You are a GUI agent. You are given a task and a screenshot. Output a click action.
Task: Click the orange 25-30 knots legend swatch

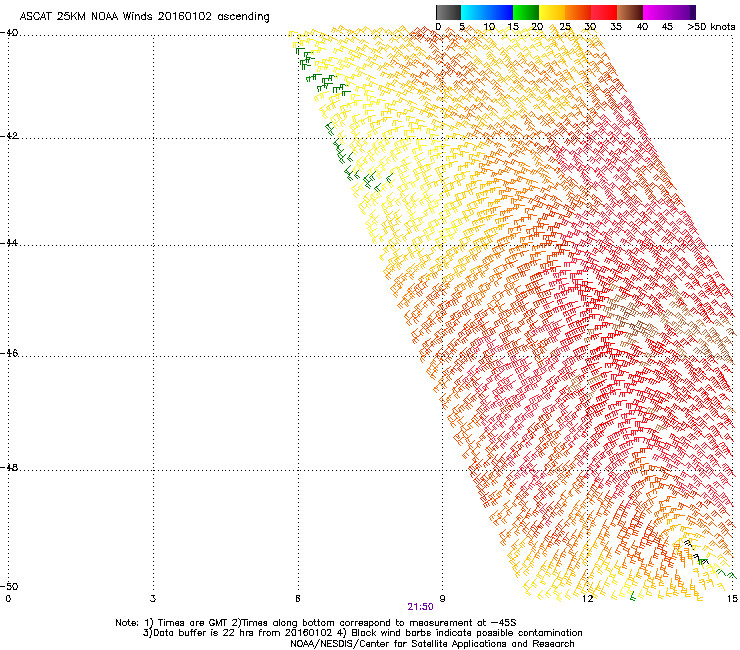(578, 12)
